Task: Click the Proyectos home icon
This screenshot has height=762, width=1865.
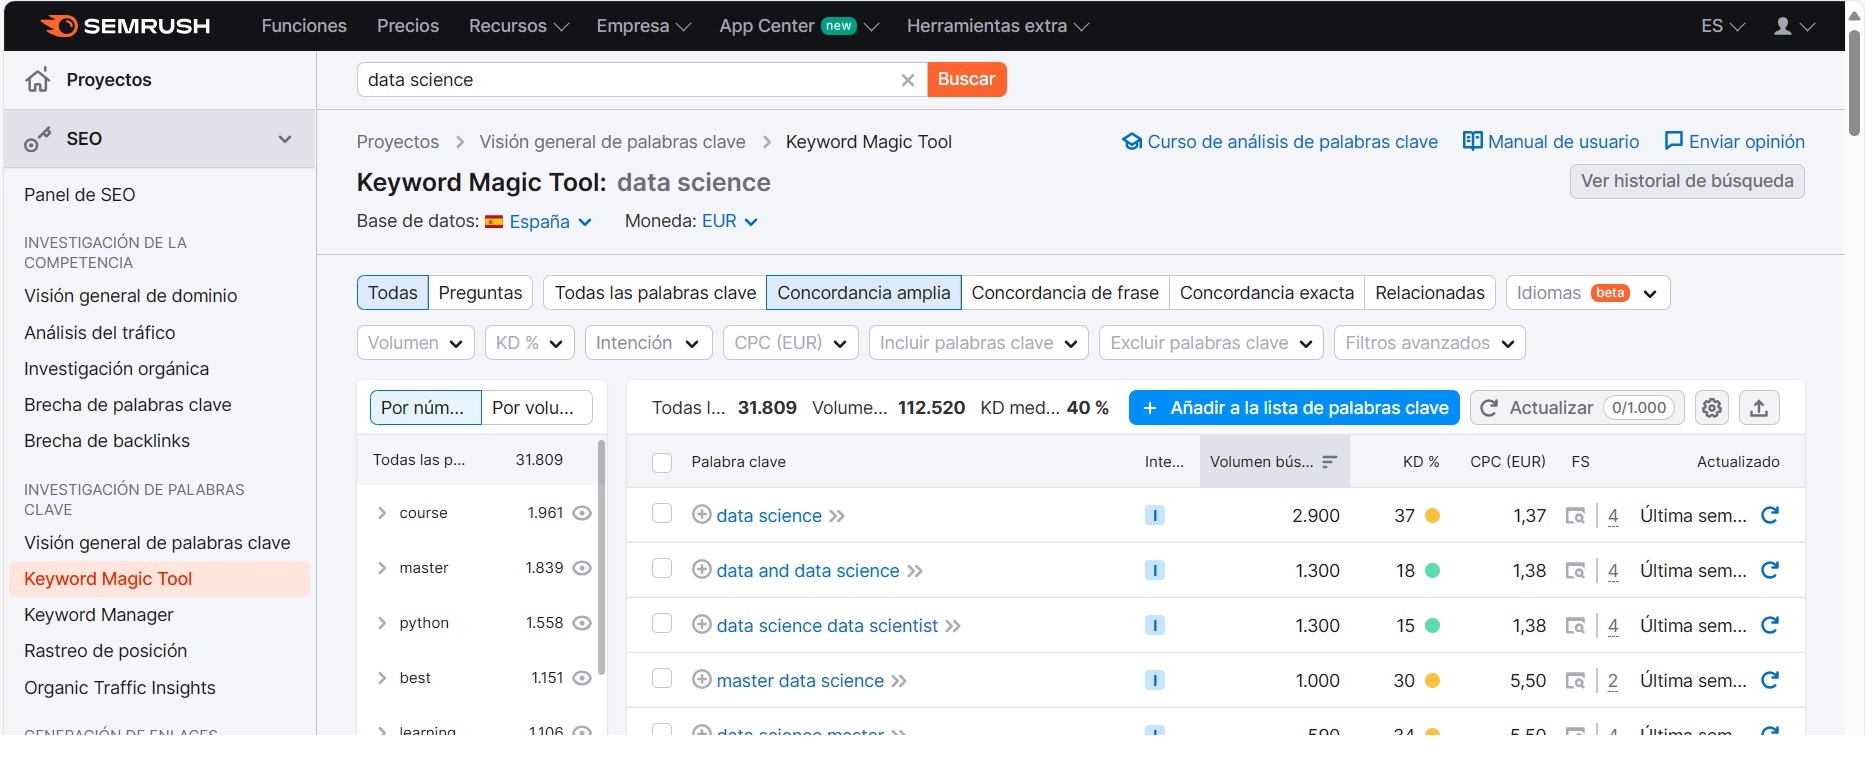Action: click(x=38, y=80)
